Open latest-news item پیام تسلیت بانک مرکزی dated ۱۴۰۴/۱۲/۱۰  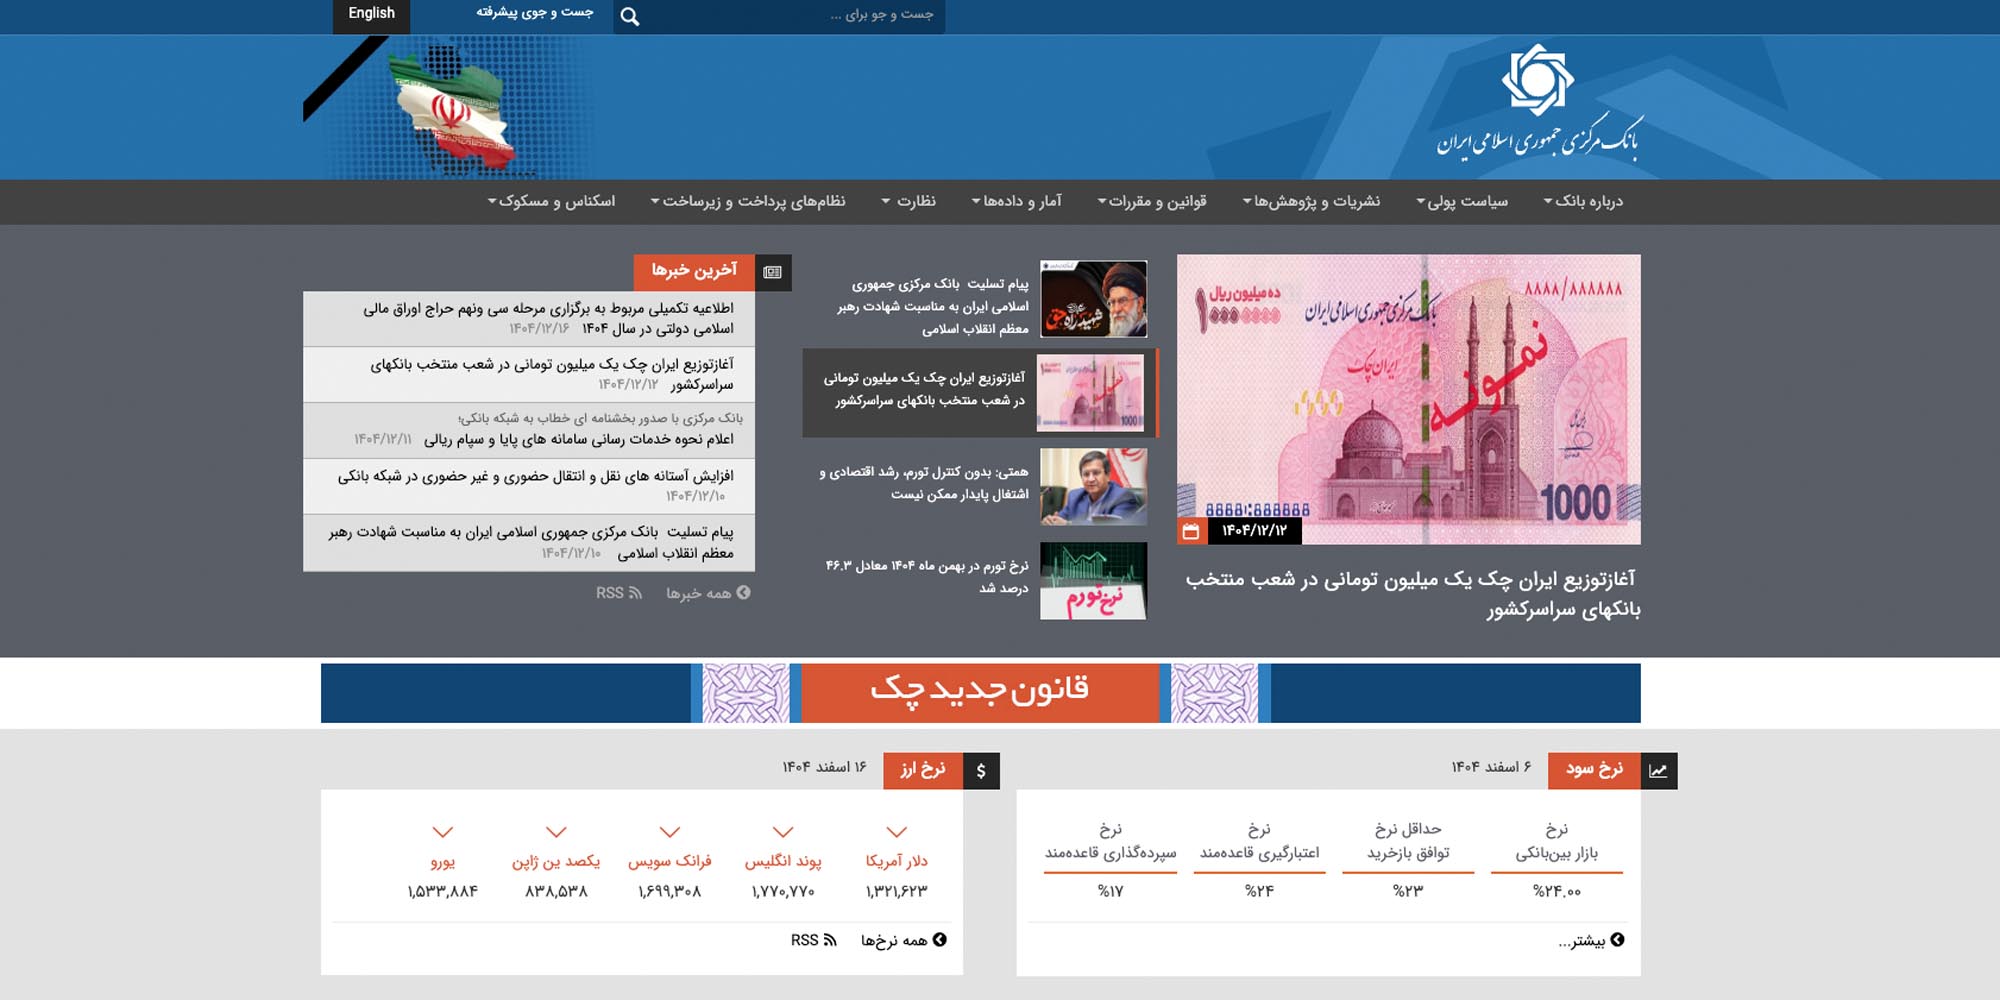click(x=529, y=543)
